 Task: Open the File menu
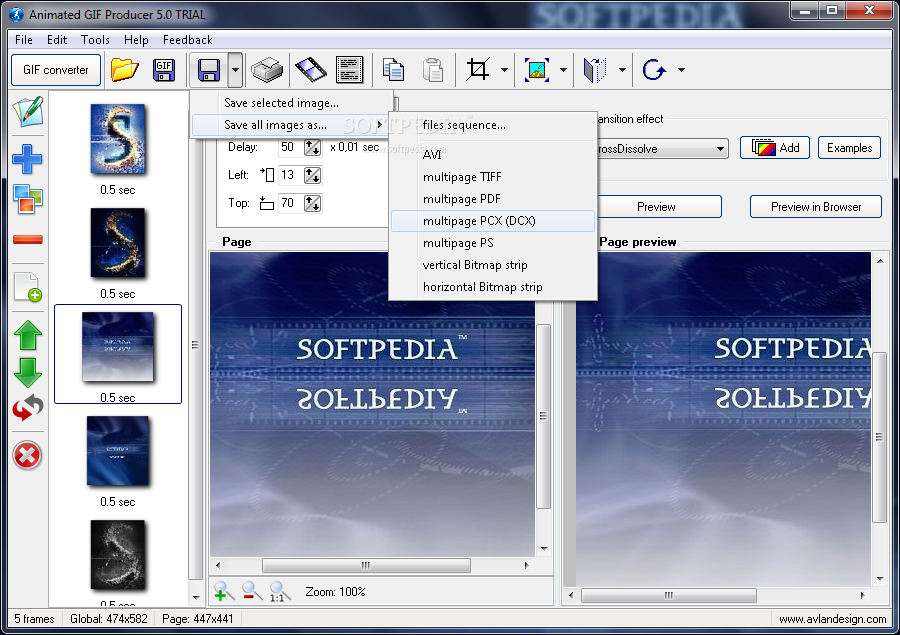[24, 40]
